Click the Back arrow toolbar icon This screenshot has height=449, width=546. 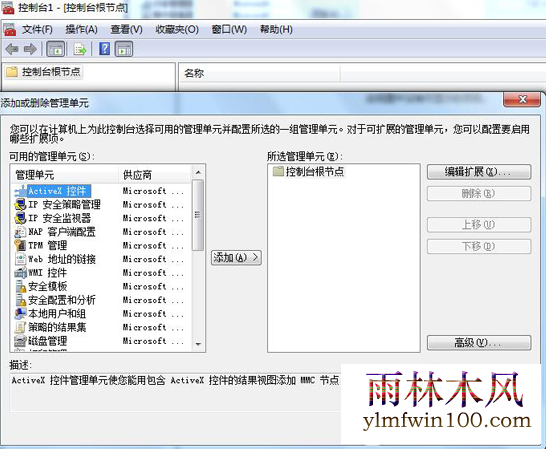(x=12, y=49)
